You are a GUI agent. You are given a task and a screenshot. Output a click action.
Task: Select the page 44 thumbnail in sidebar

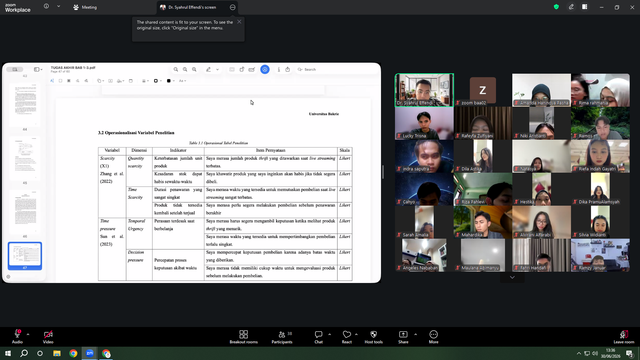coord(25,105)
